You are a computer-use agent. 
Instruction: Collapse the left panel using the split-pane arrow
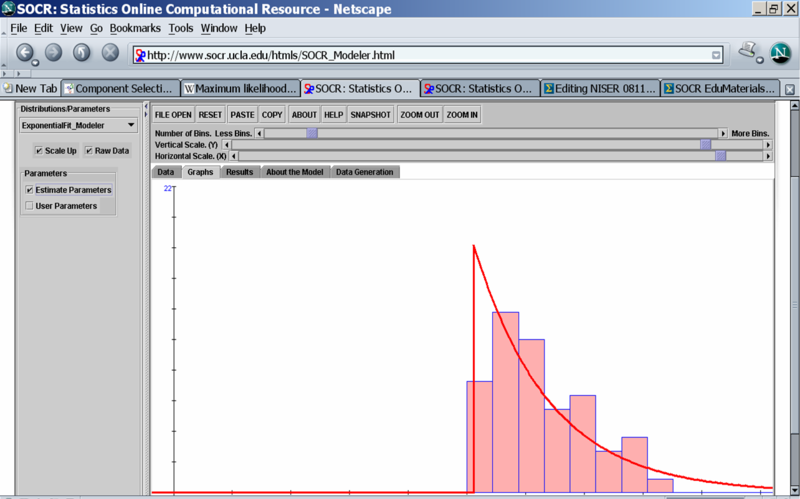tap(145, 106)
